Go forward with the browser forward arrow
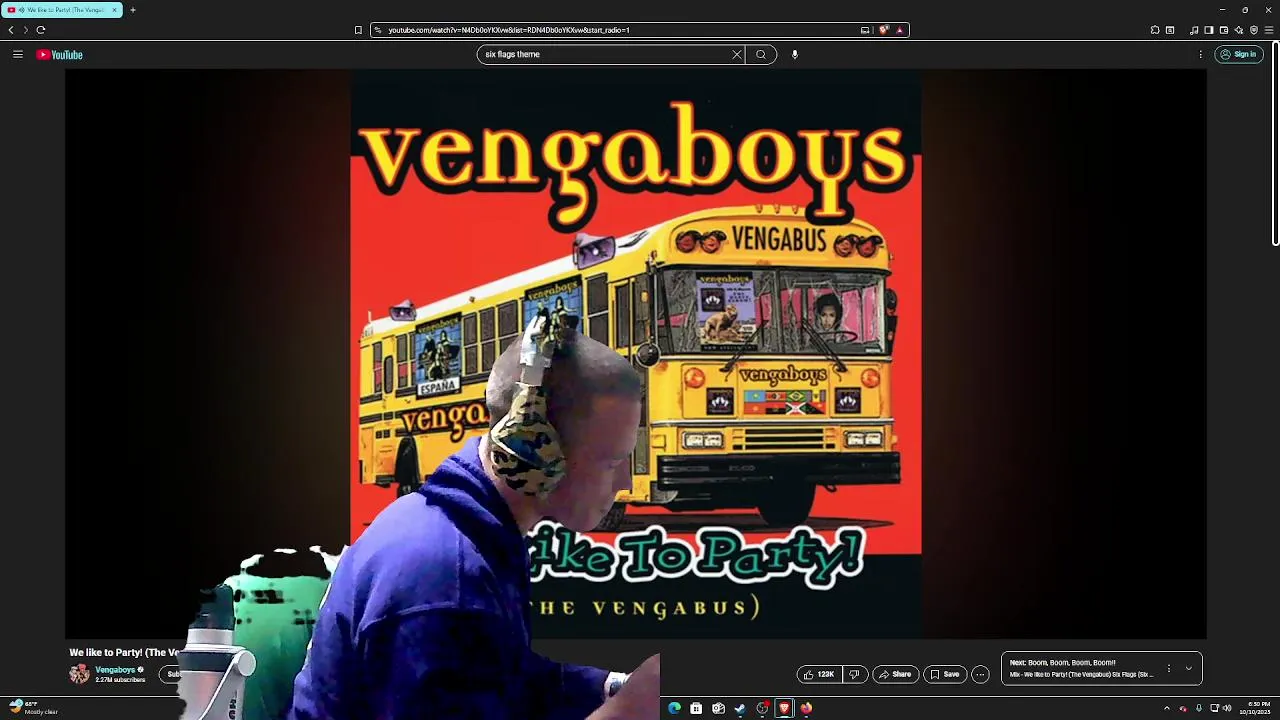 pos(26,30)
